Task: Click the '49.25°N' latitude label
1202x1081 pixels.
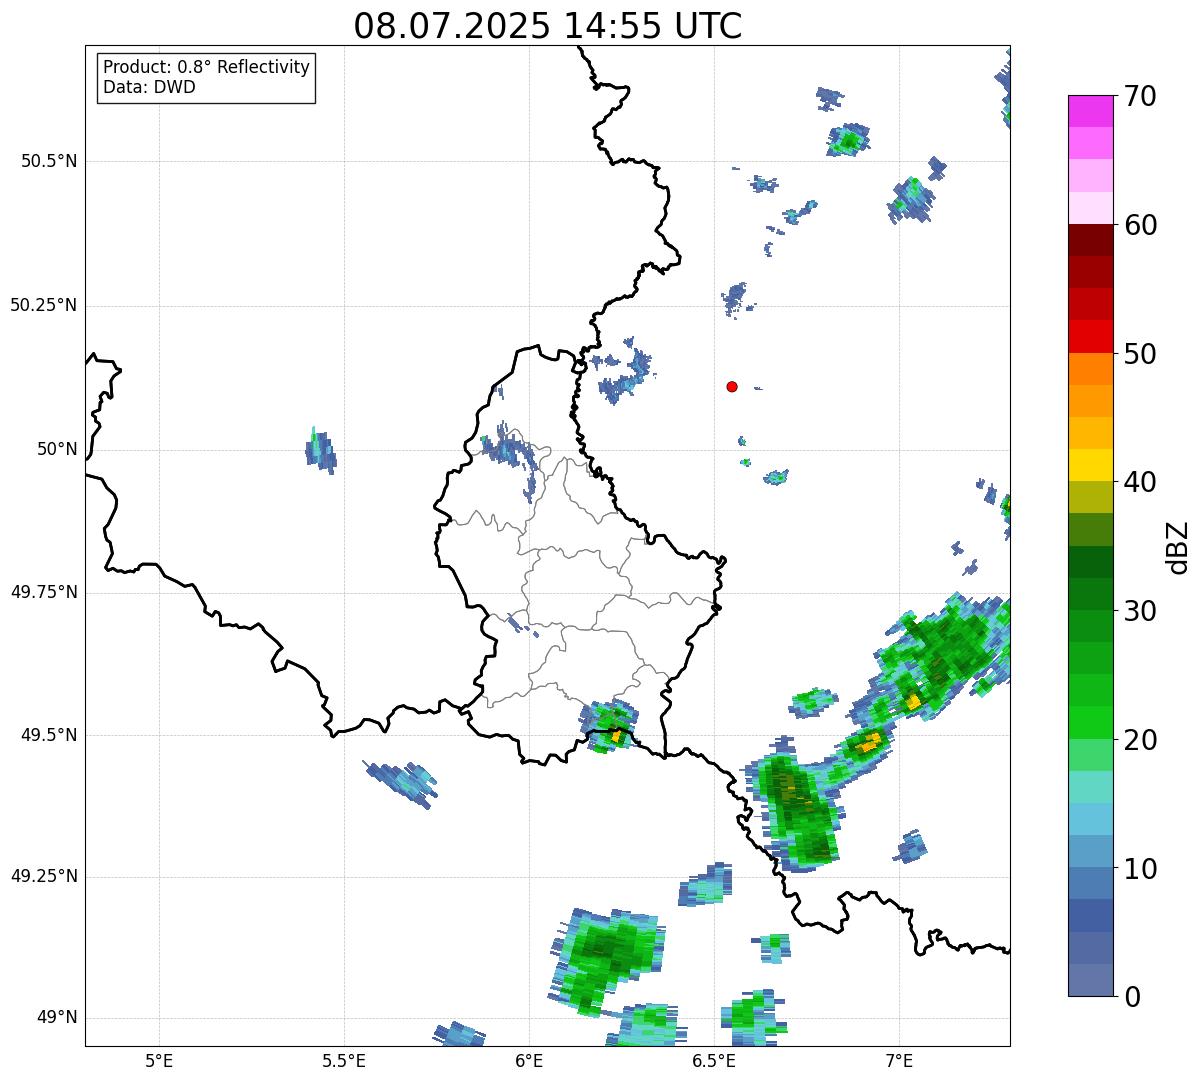Action: tap(44, 876)
